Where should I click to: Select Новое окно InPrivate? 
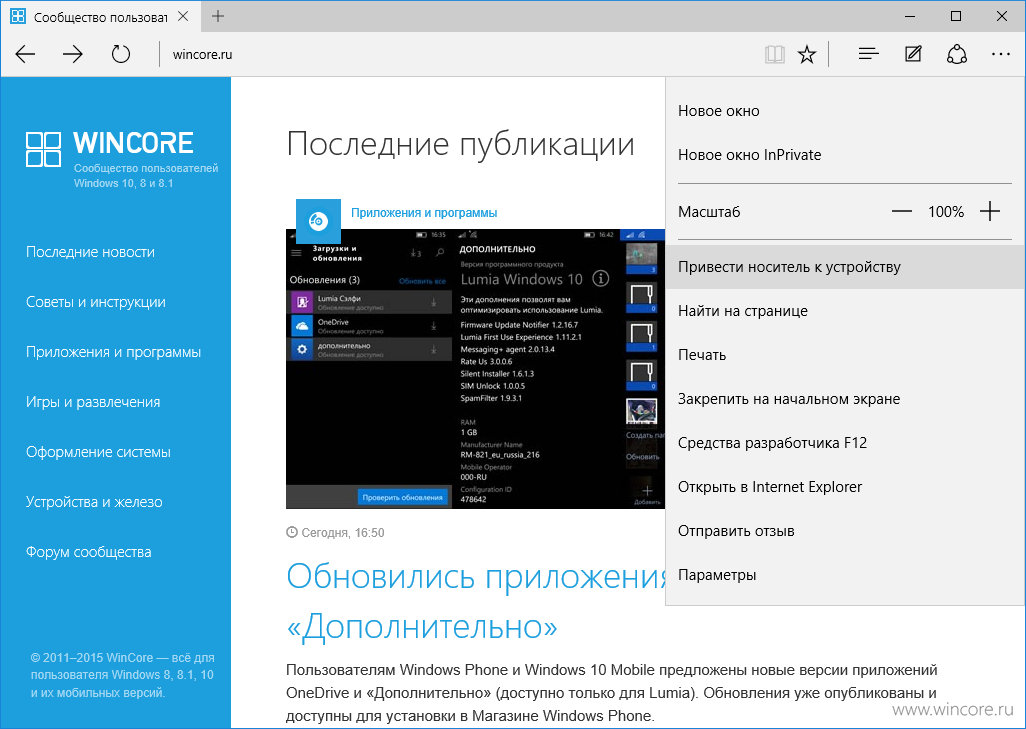pos(845,155)
